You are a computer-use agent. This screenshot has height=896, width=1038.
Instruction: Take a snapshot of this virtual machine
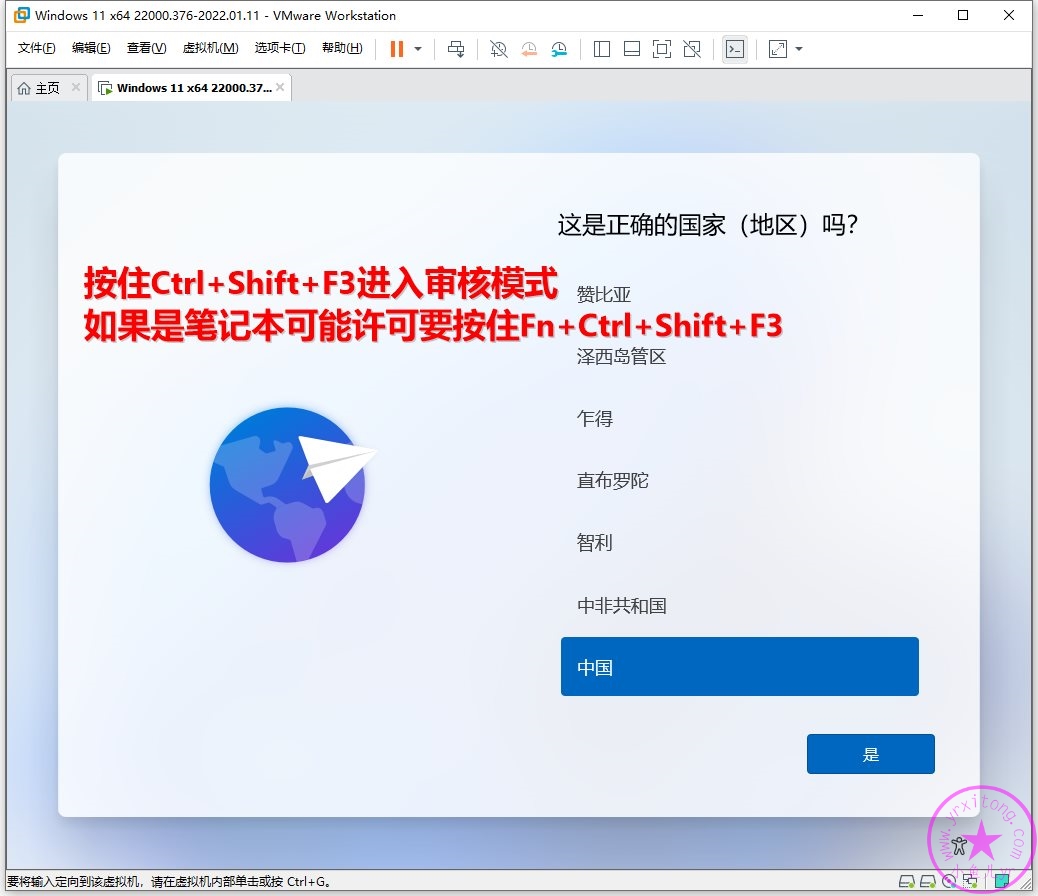[x=498, y=49]
